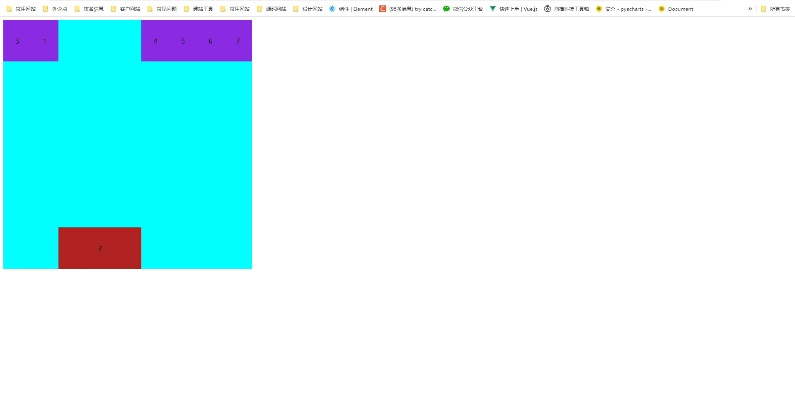Click the purple box labeled 1
This screenshot has height=400, width=795.
(44, 41)
